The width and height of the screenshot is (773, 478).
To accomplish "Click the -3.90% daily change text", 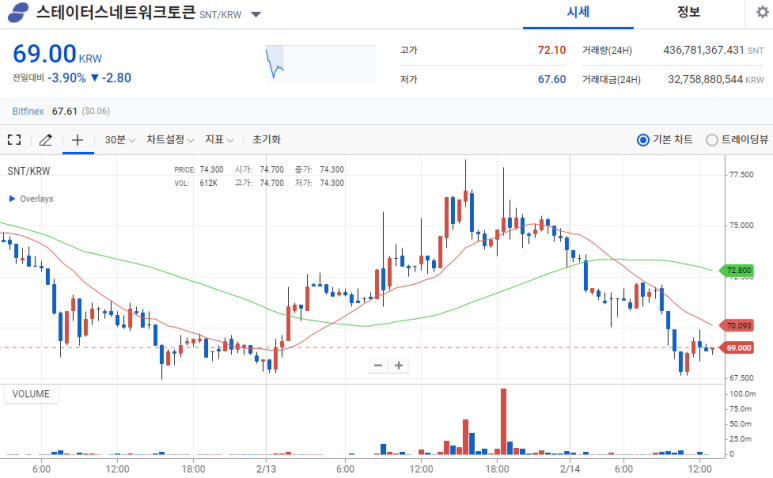I will pos(67,78).
